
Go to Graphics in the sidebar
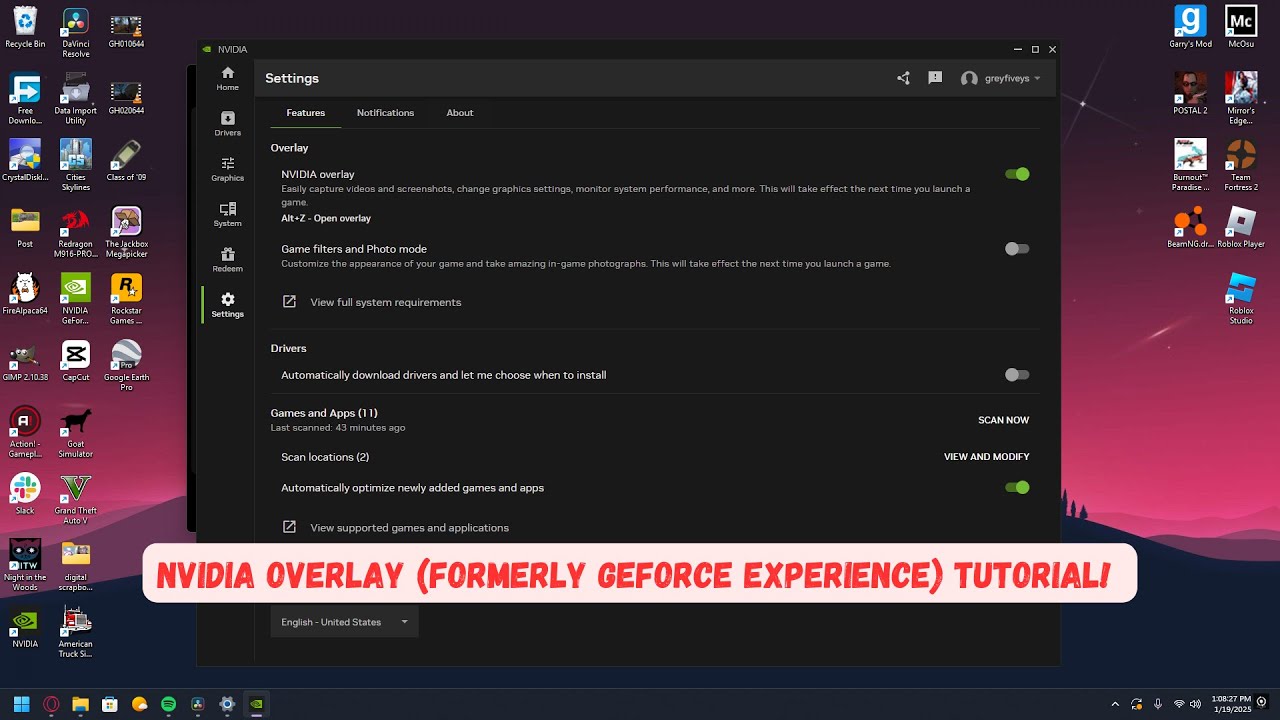(x=227, y=169)
